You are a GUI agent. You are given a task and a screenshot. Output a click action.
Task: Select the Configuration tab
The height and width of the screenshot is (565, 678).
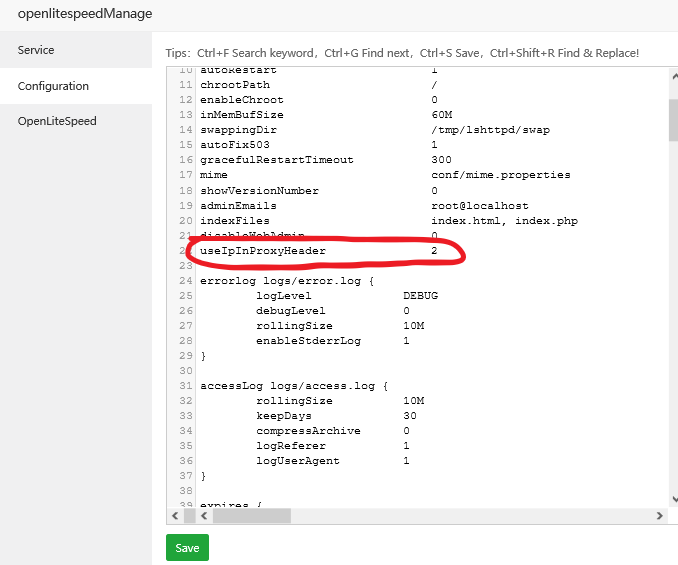(76, 86)
